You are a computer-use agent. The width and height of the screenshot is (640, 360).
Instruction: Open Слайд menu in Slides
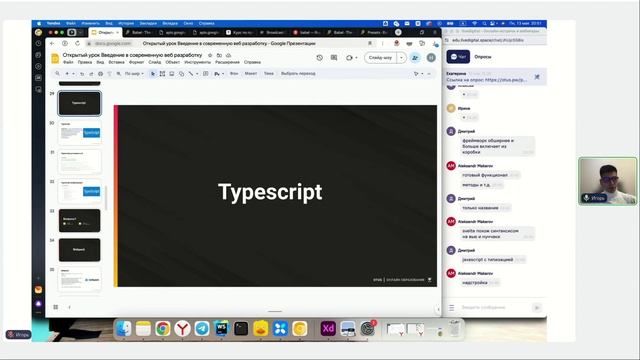[155, 62]
